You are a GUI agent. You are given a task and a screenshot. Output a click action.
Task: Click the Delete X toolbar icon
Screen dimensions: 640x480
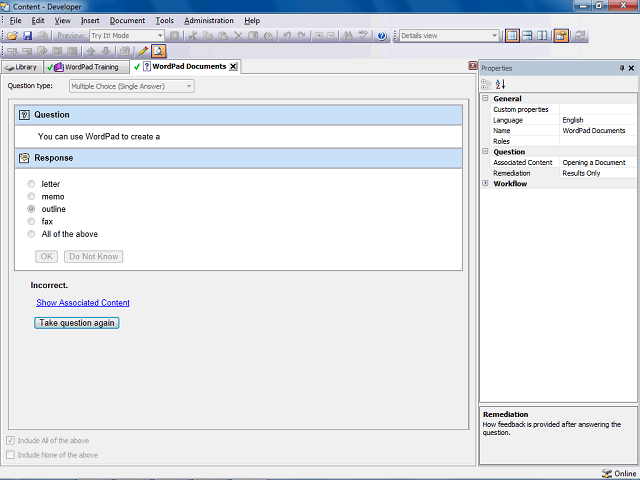[x=238, y=36]
